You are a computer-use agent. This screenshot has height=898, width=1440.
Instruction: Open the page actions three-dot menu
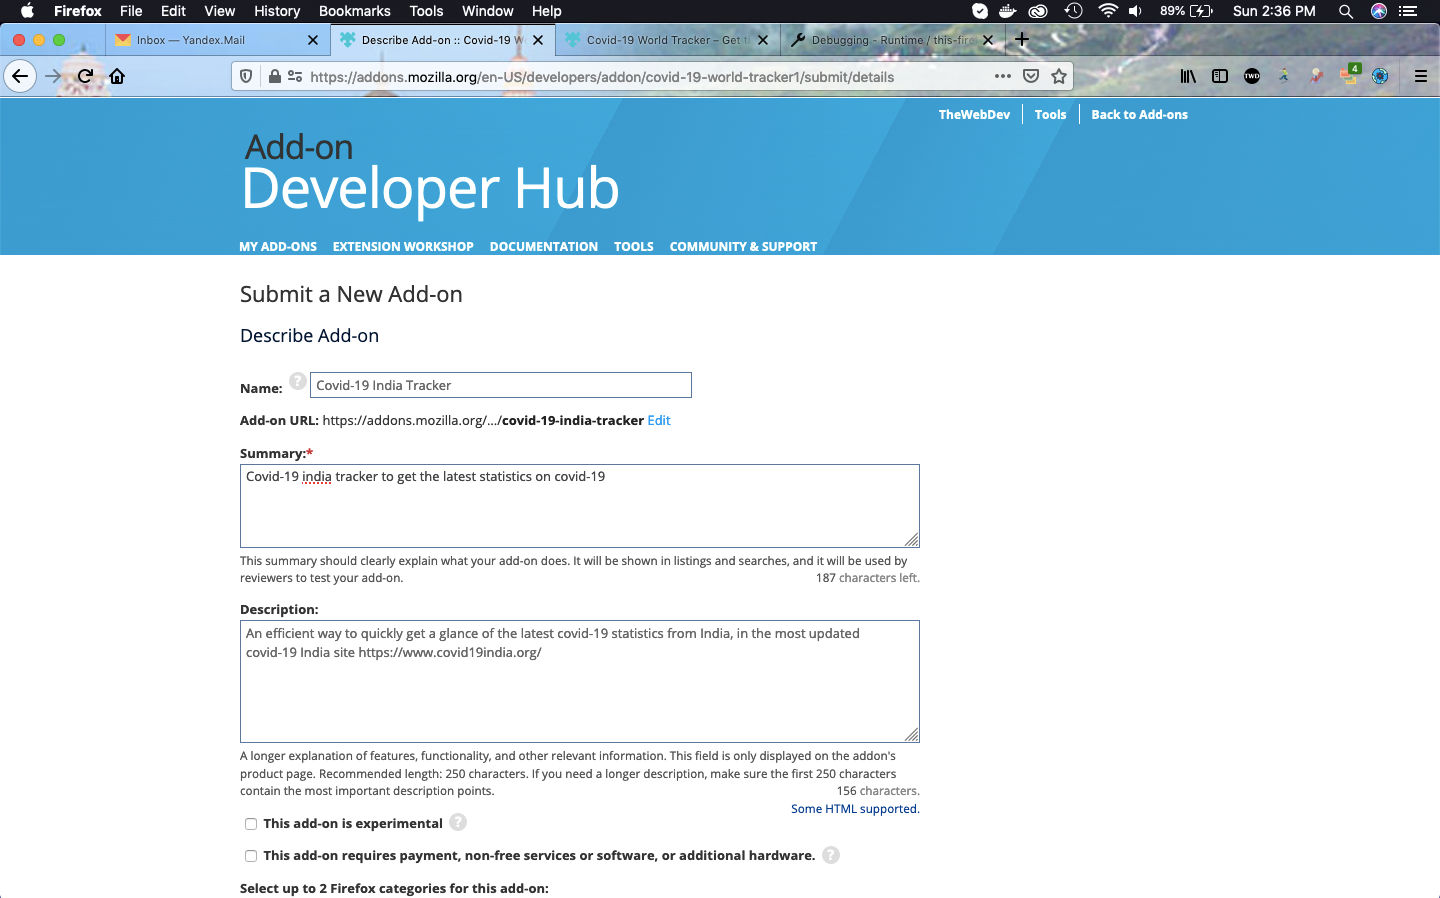1002,76
